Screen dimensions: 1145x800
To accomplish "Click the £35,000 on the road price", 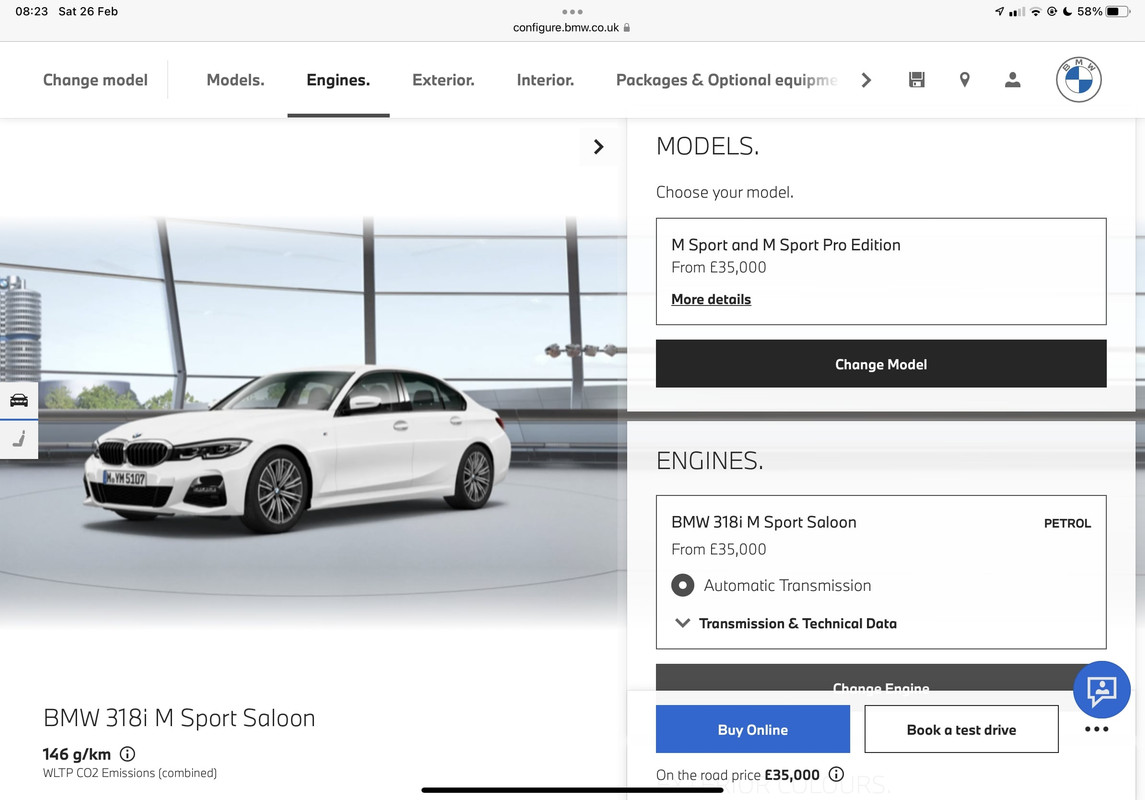I will (792, 774).
